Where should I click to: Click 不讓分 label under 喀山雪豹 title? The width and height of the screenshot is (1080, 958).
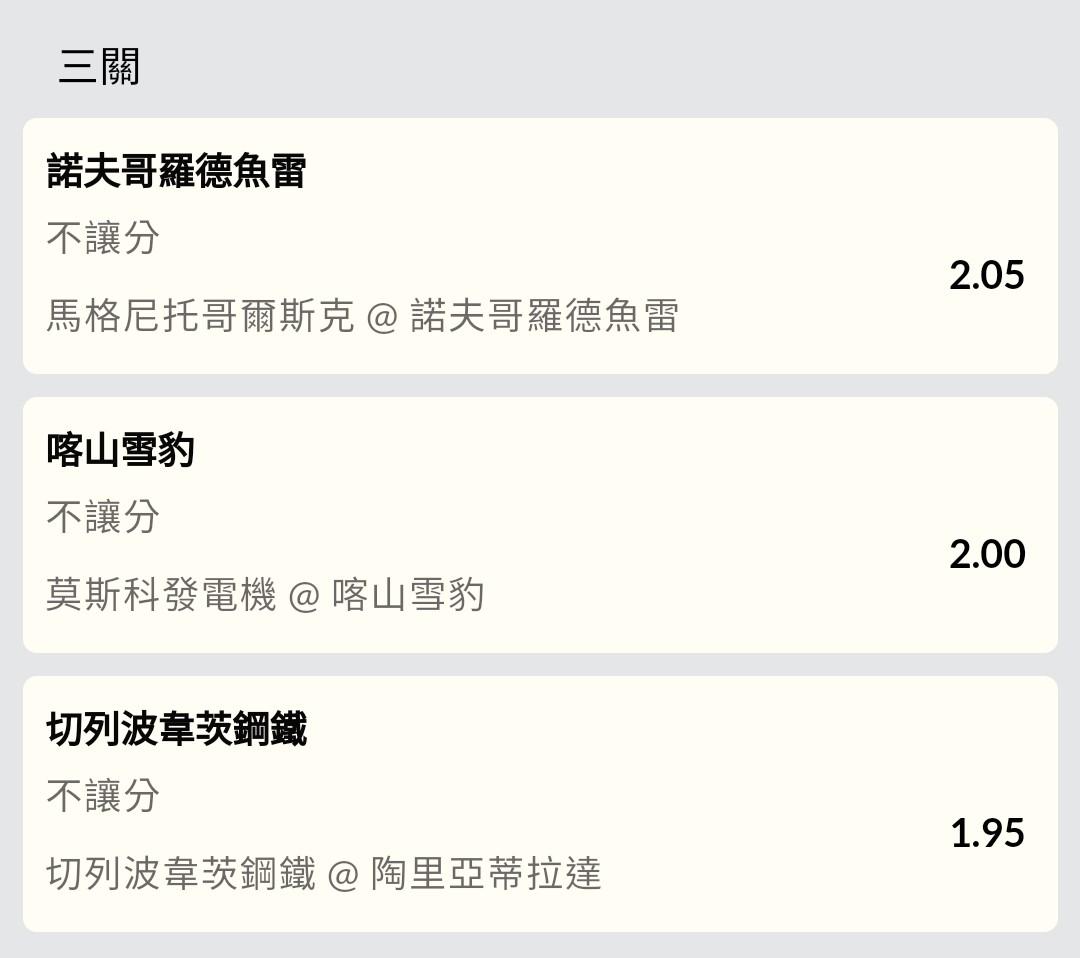pyautogui.click(x=103, y=517)
